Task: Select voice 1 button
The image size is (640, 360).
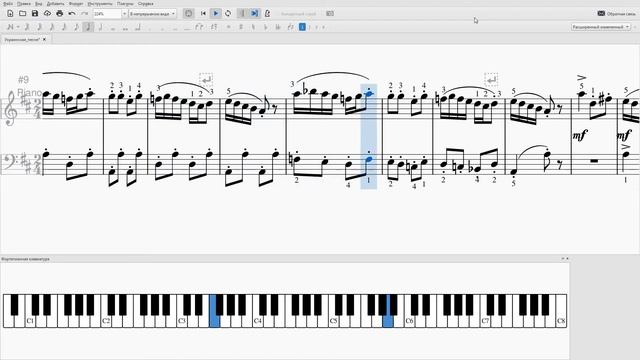Action: pos(302,27)
